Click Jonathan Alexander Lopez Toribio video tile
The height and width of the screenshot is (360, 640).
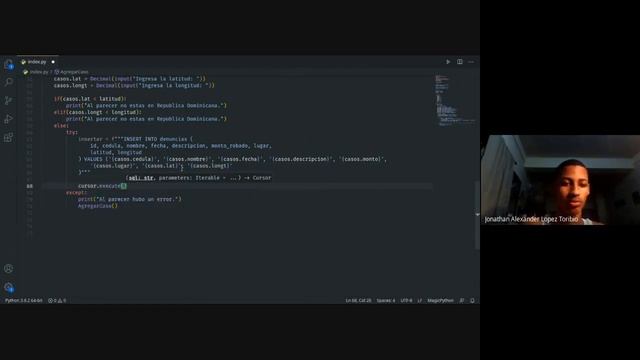click(560, 180)
